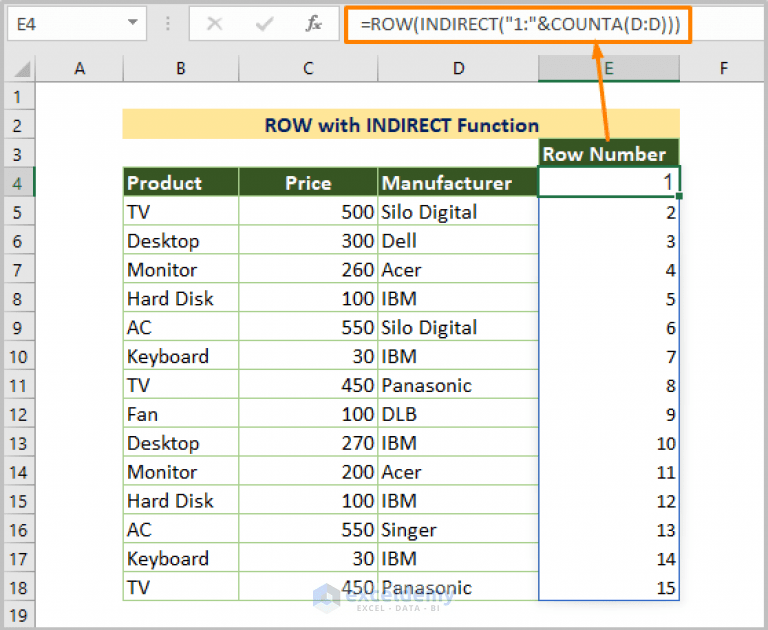Expand the Name Box dropdown arrow
Viewport: 768px width, 630px height.
coord(132,23)
